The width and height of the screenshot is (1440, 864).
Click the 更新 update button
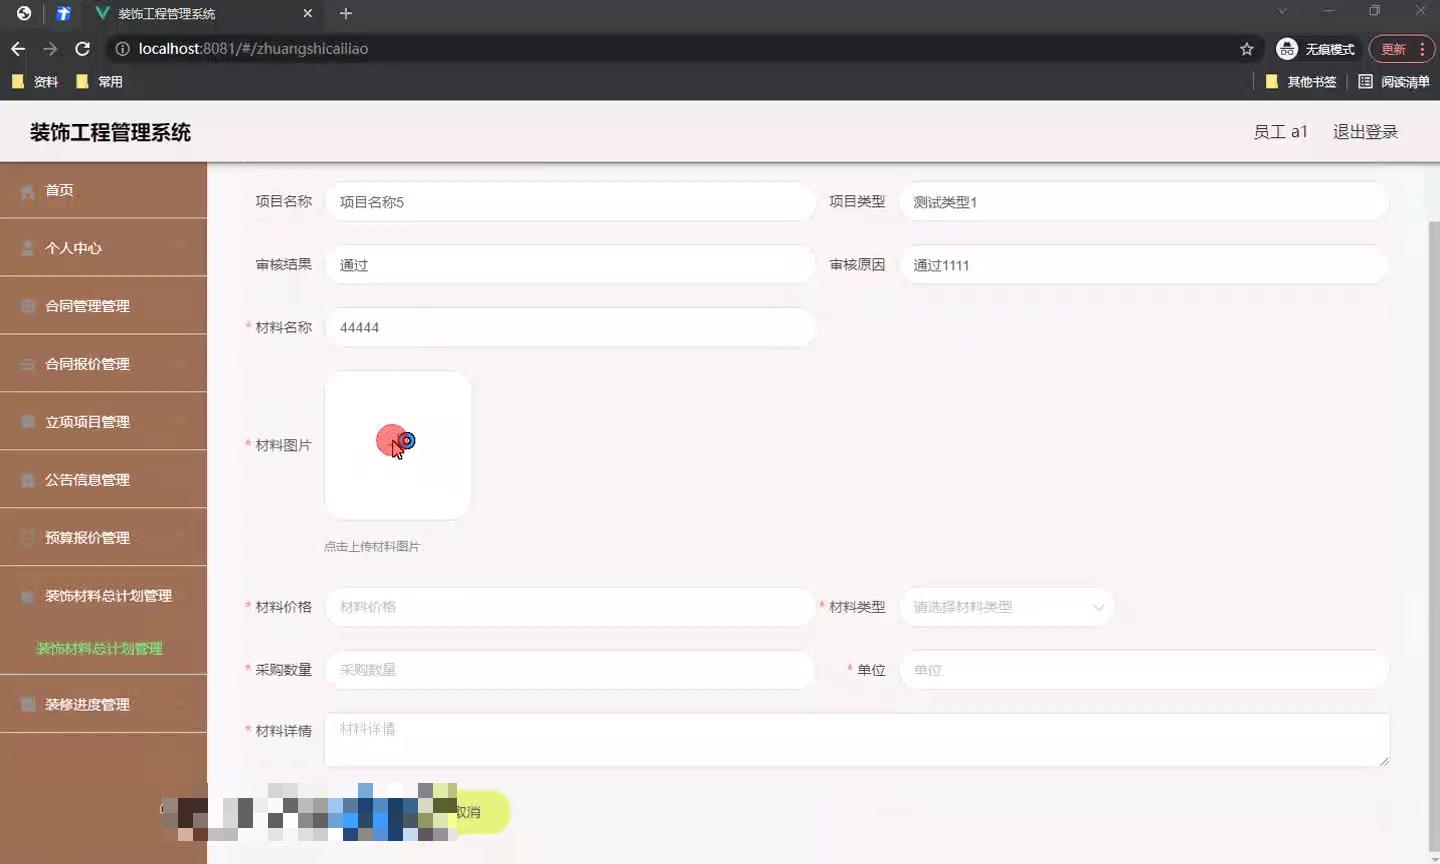[x=1394, y=48]
